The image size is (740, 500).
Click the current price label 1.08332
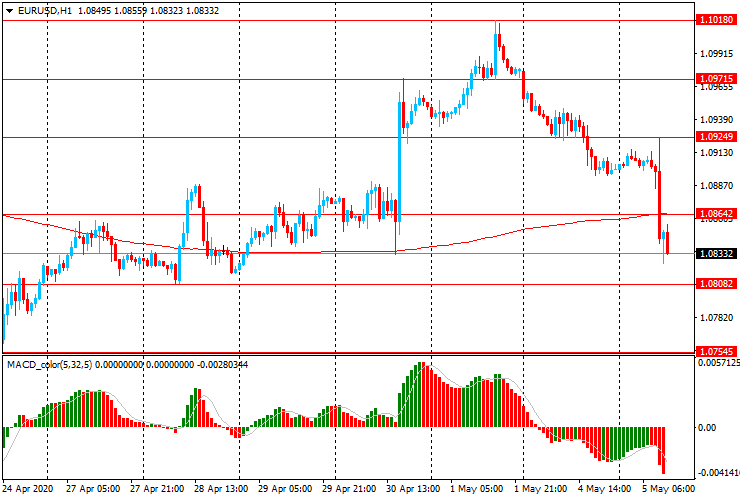716,254
